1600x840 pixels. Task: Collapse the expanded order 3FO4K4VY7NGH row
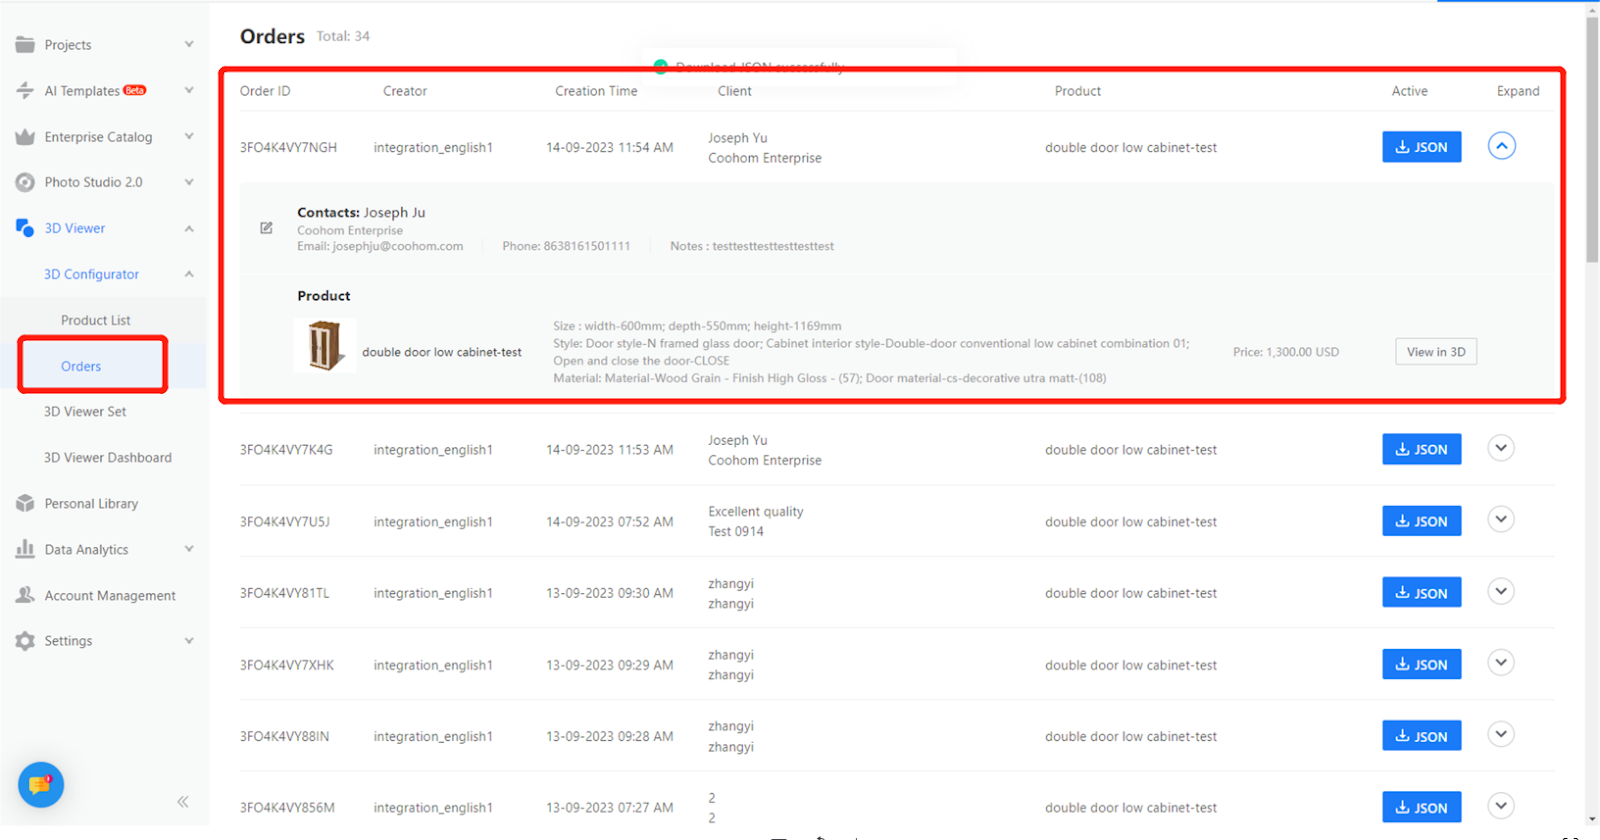tap(1501, 146)
